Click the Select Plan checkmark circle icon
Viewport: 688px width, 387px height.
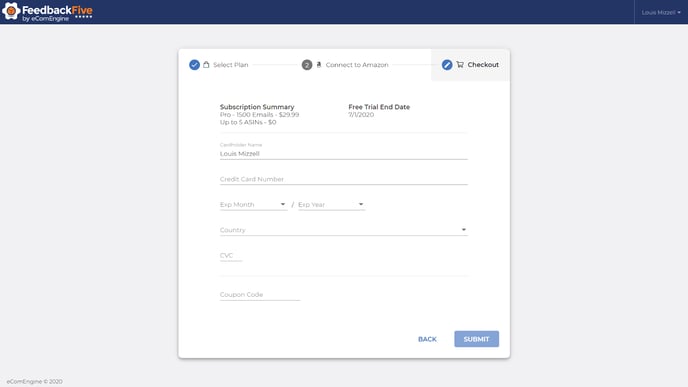pyautogui.click(x=194, y=65)
